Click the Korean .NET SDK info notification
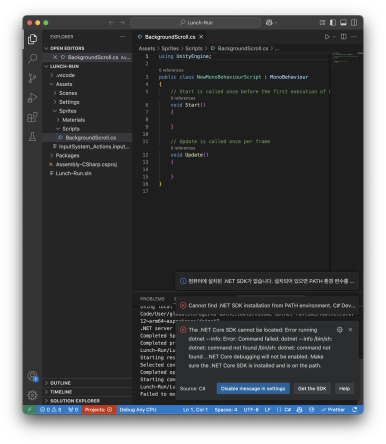Screen dimensions: 386x444 point(267,281)
